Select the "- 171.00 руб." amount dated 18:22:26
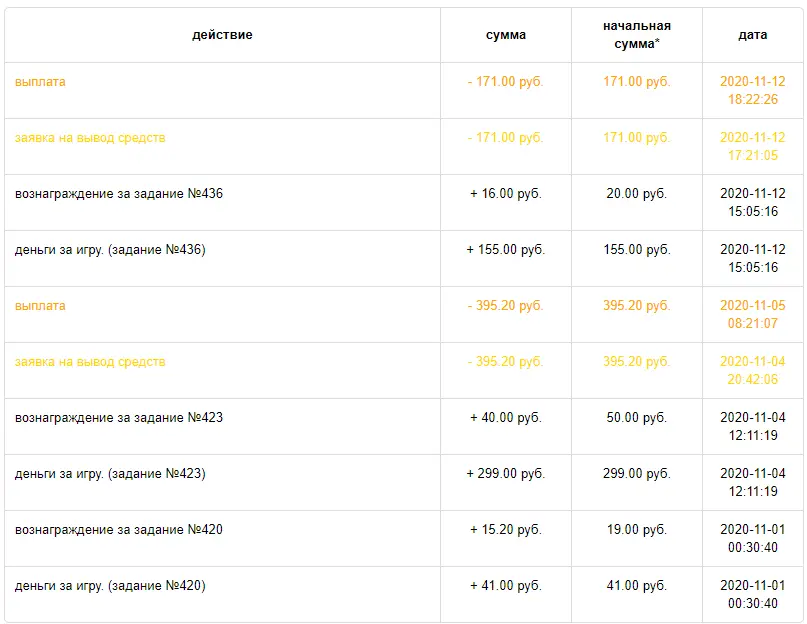Image resolution: width=807 pixels, height=624 pixels. tap(505, 82)
